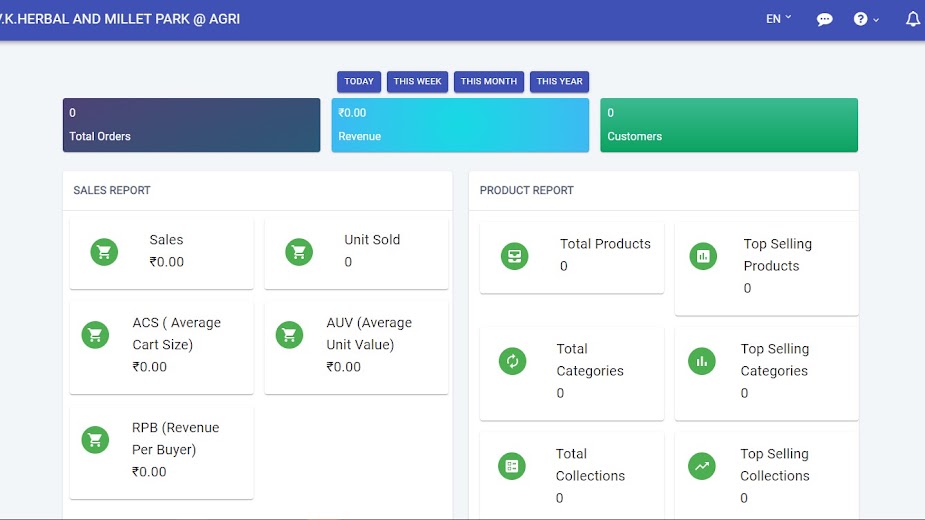Click the 0 value under Total Products
This screenshot has width=925, height=520.
point(563,266)
